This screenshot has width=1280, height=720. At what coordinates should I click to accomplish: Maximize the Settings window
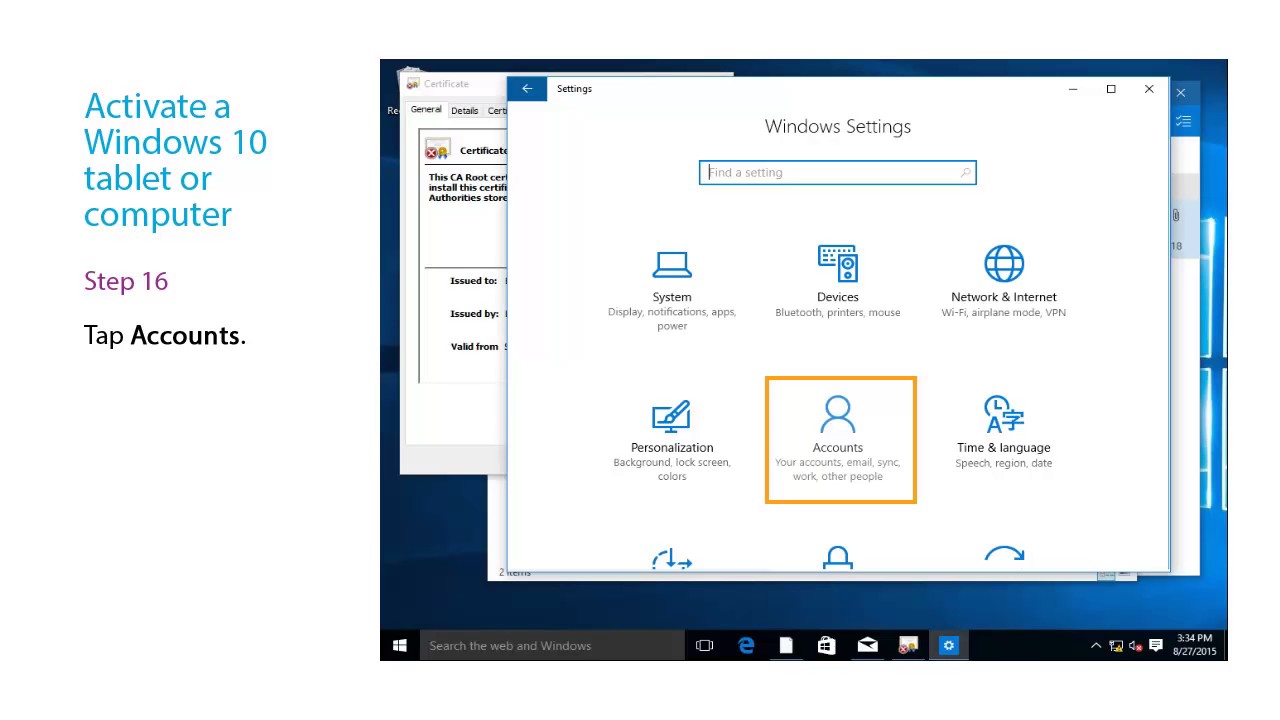point(1111,89)
